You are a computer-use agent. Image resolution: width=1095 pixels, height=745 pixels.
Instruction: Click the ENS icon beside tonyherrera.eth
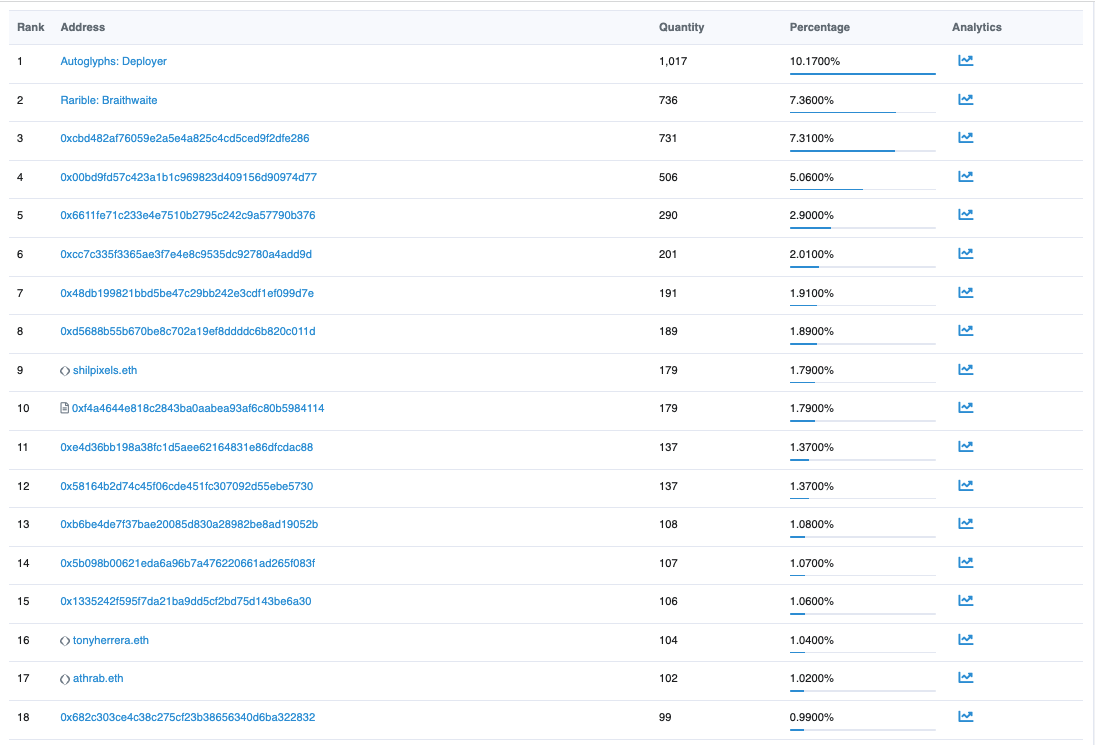(65, 641)
